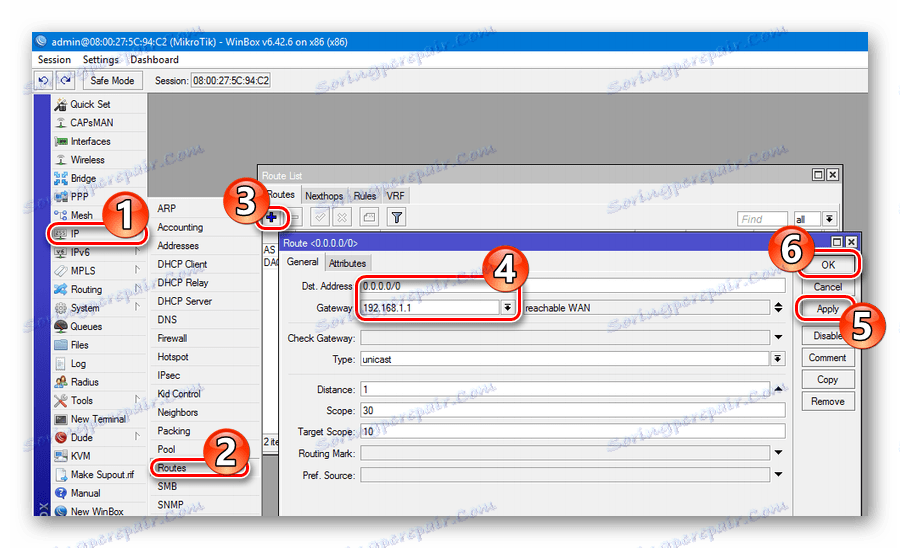Open Radius sidebar item
Screen dimensions: 900x548
(99, 382)
